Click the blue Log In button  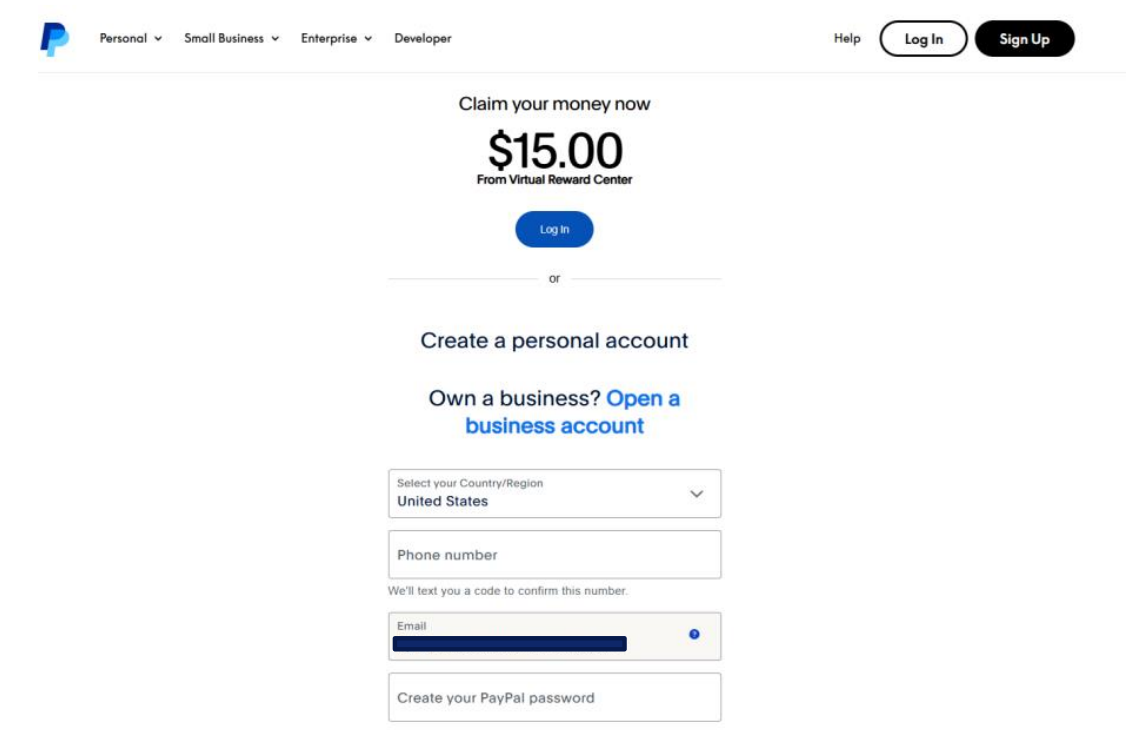click(554, 229)
